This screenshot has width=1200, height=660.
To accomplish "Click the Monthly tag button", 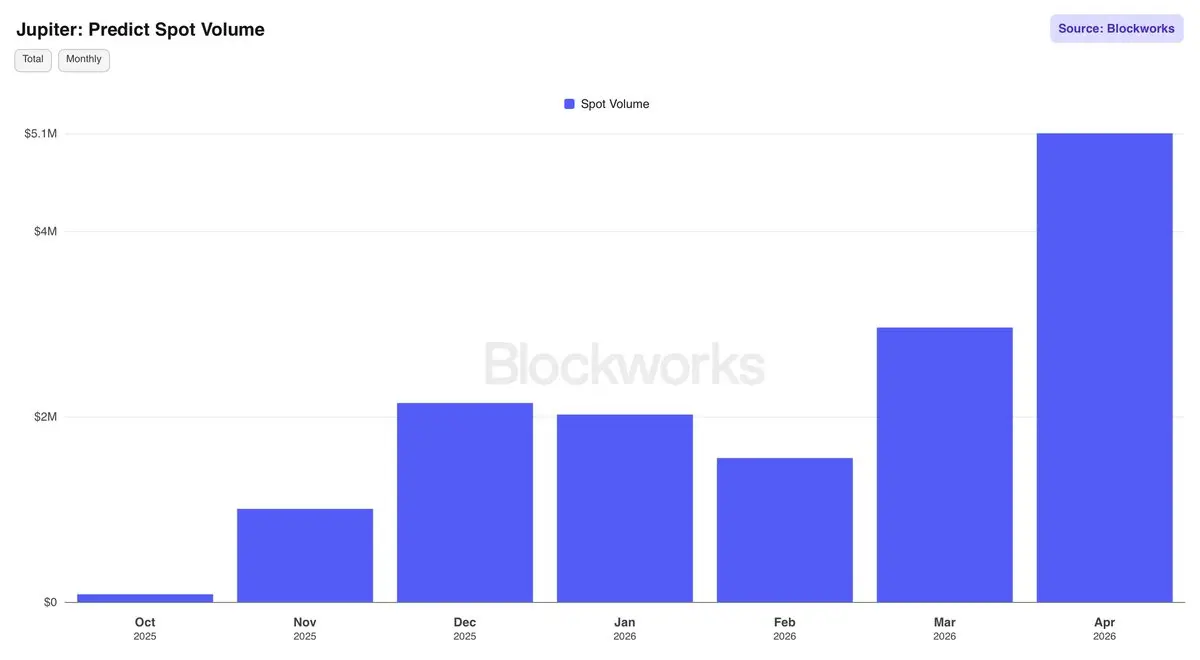I will (x=84, y=60).
